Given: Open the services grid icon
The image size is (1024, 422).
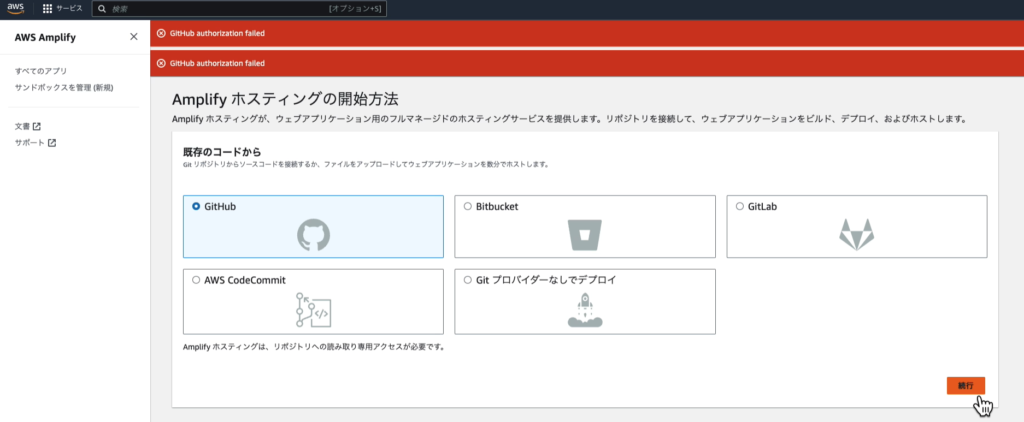Looking at the screenshot, I should [x=47, y=9].
